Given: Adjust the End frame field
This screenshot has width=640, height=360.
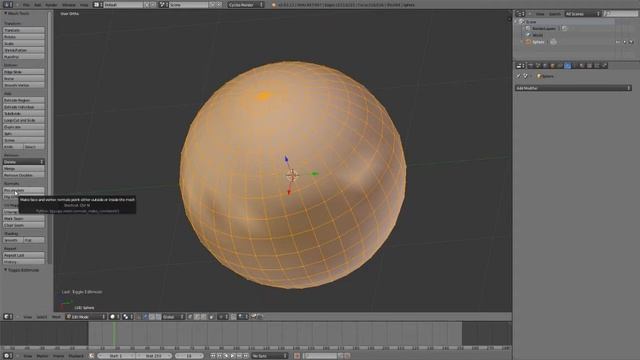Looking at the screenshot, I should point(154,356).
